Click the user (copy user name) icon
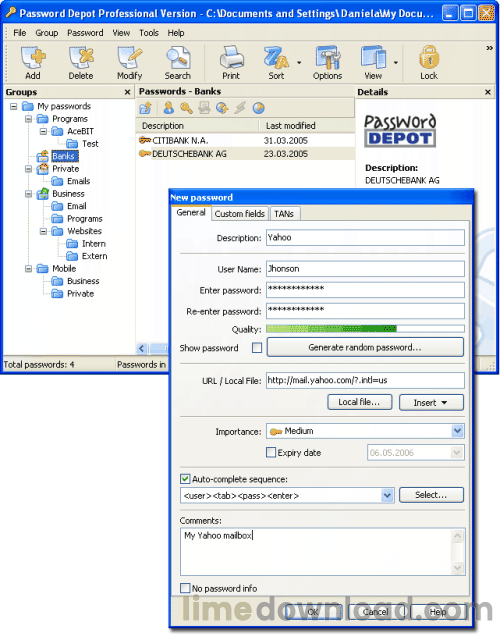500x640 pixels. coord(168,108)
